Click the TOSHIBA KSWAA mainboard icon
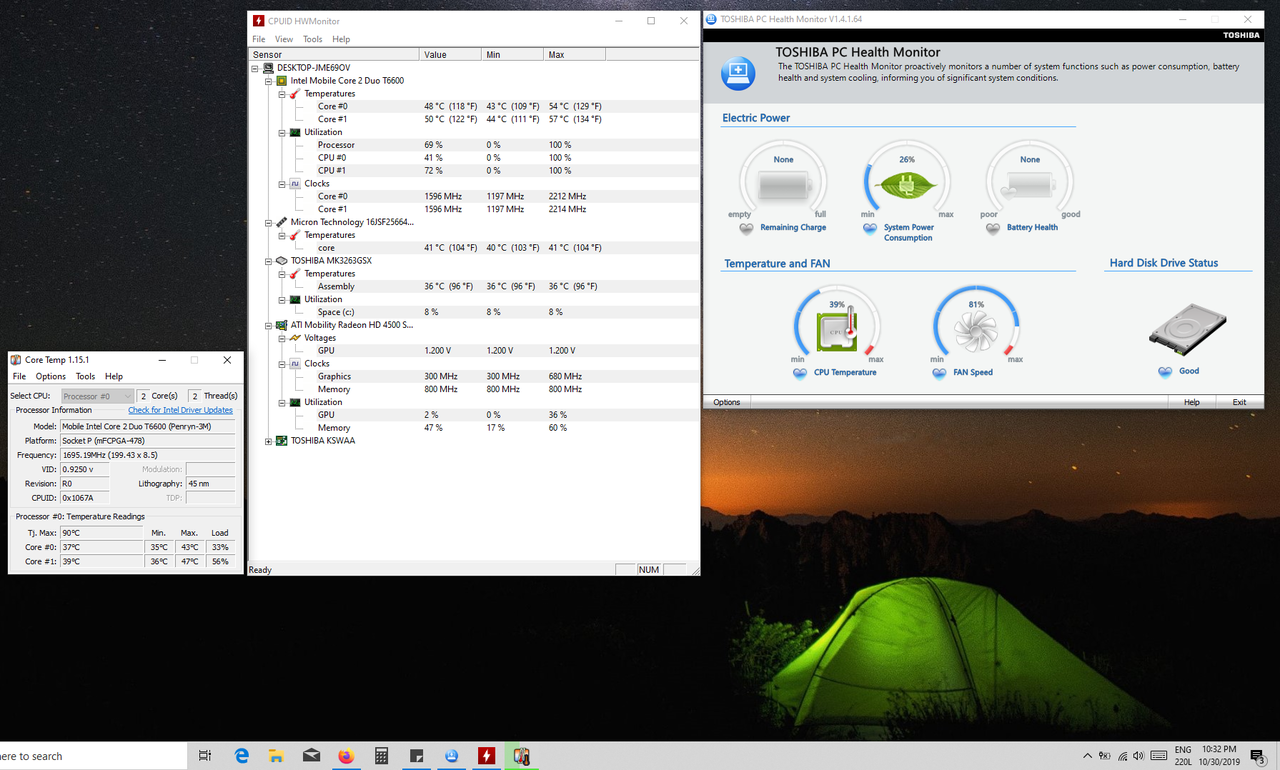The width and height of the screenshot is (1280, 770). (x=282, y=440)
